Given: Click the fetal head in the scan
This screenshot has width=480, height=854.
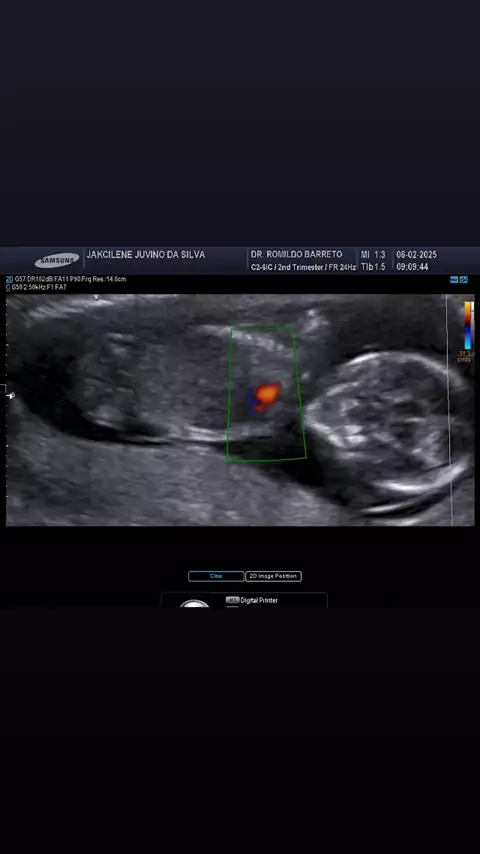Looking at the screenshot, I should point(388,430).
